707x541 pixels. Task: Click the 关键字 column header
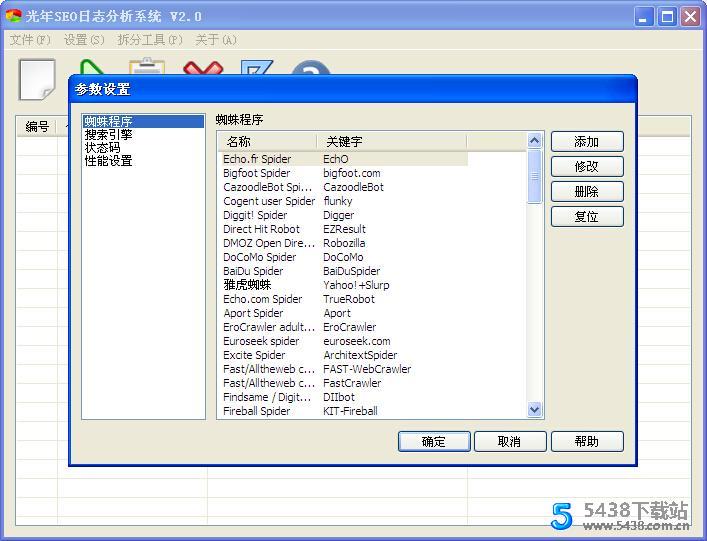point(391,142)
